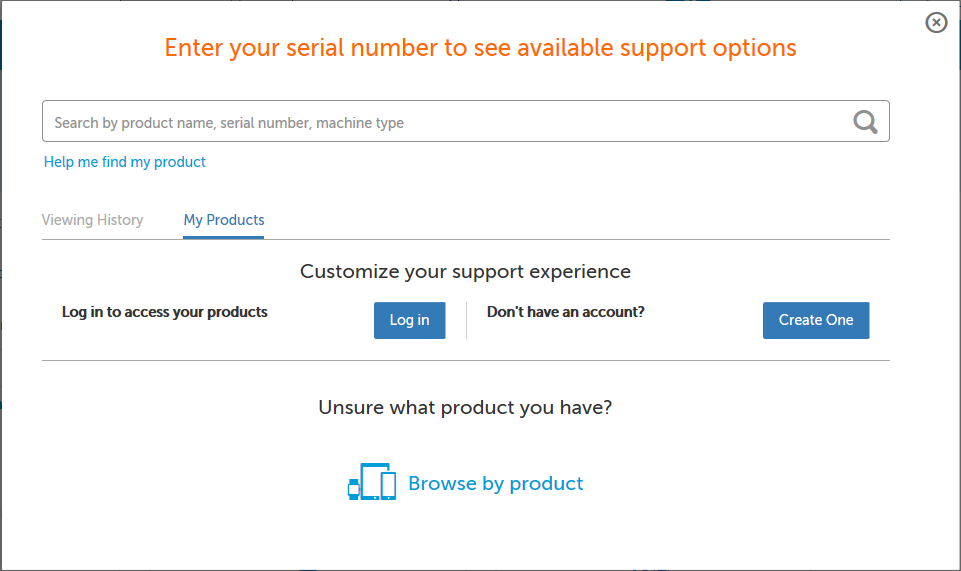Click the vertical divider between Log in and account prompt
Viewport: 961px width, 571px height.
467,320
